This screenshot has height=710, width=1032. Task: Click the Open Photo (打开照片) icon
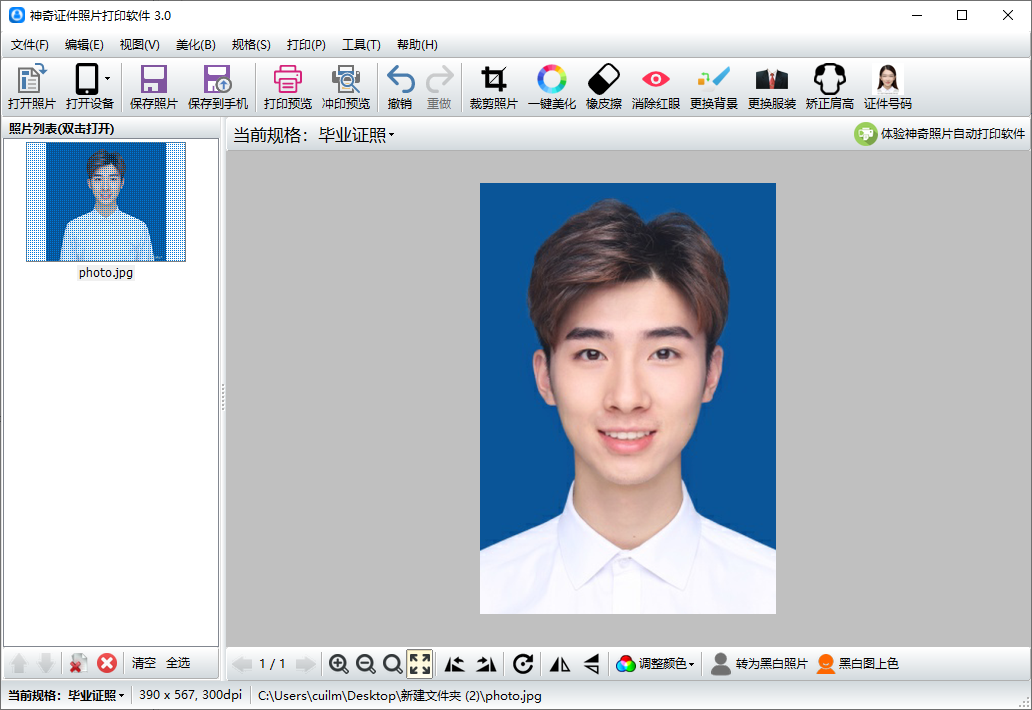[31, 81]
